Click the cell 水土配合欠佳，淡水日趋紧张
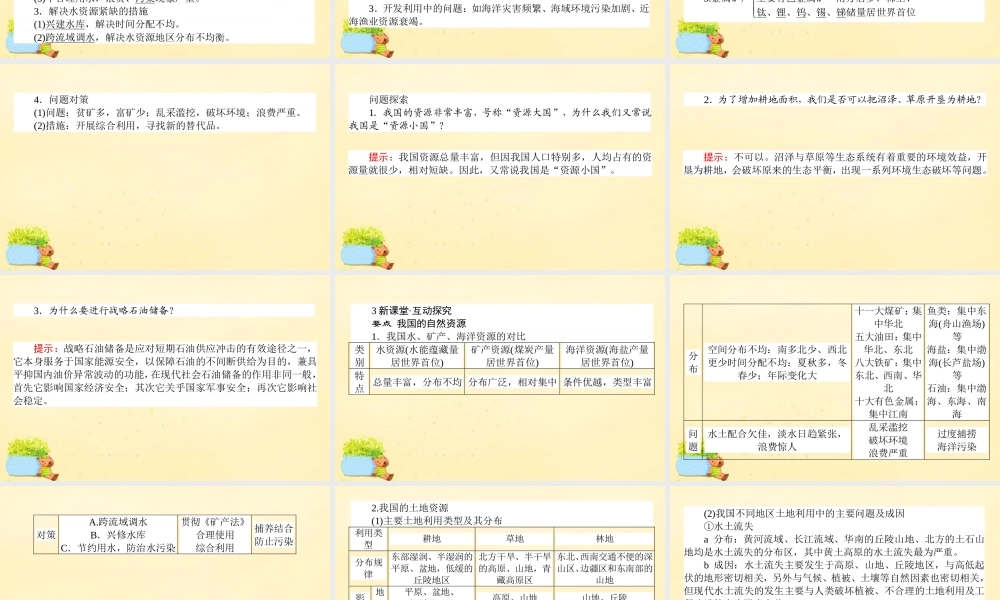This screenshot has width=1000, height=600. (777, 440)
